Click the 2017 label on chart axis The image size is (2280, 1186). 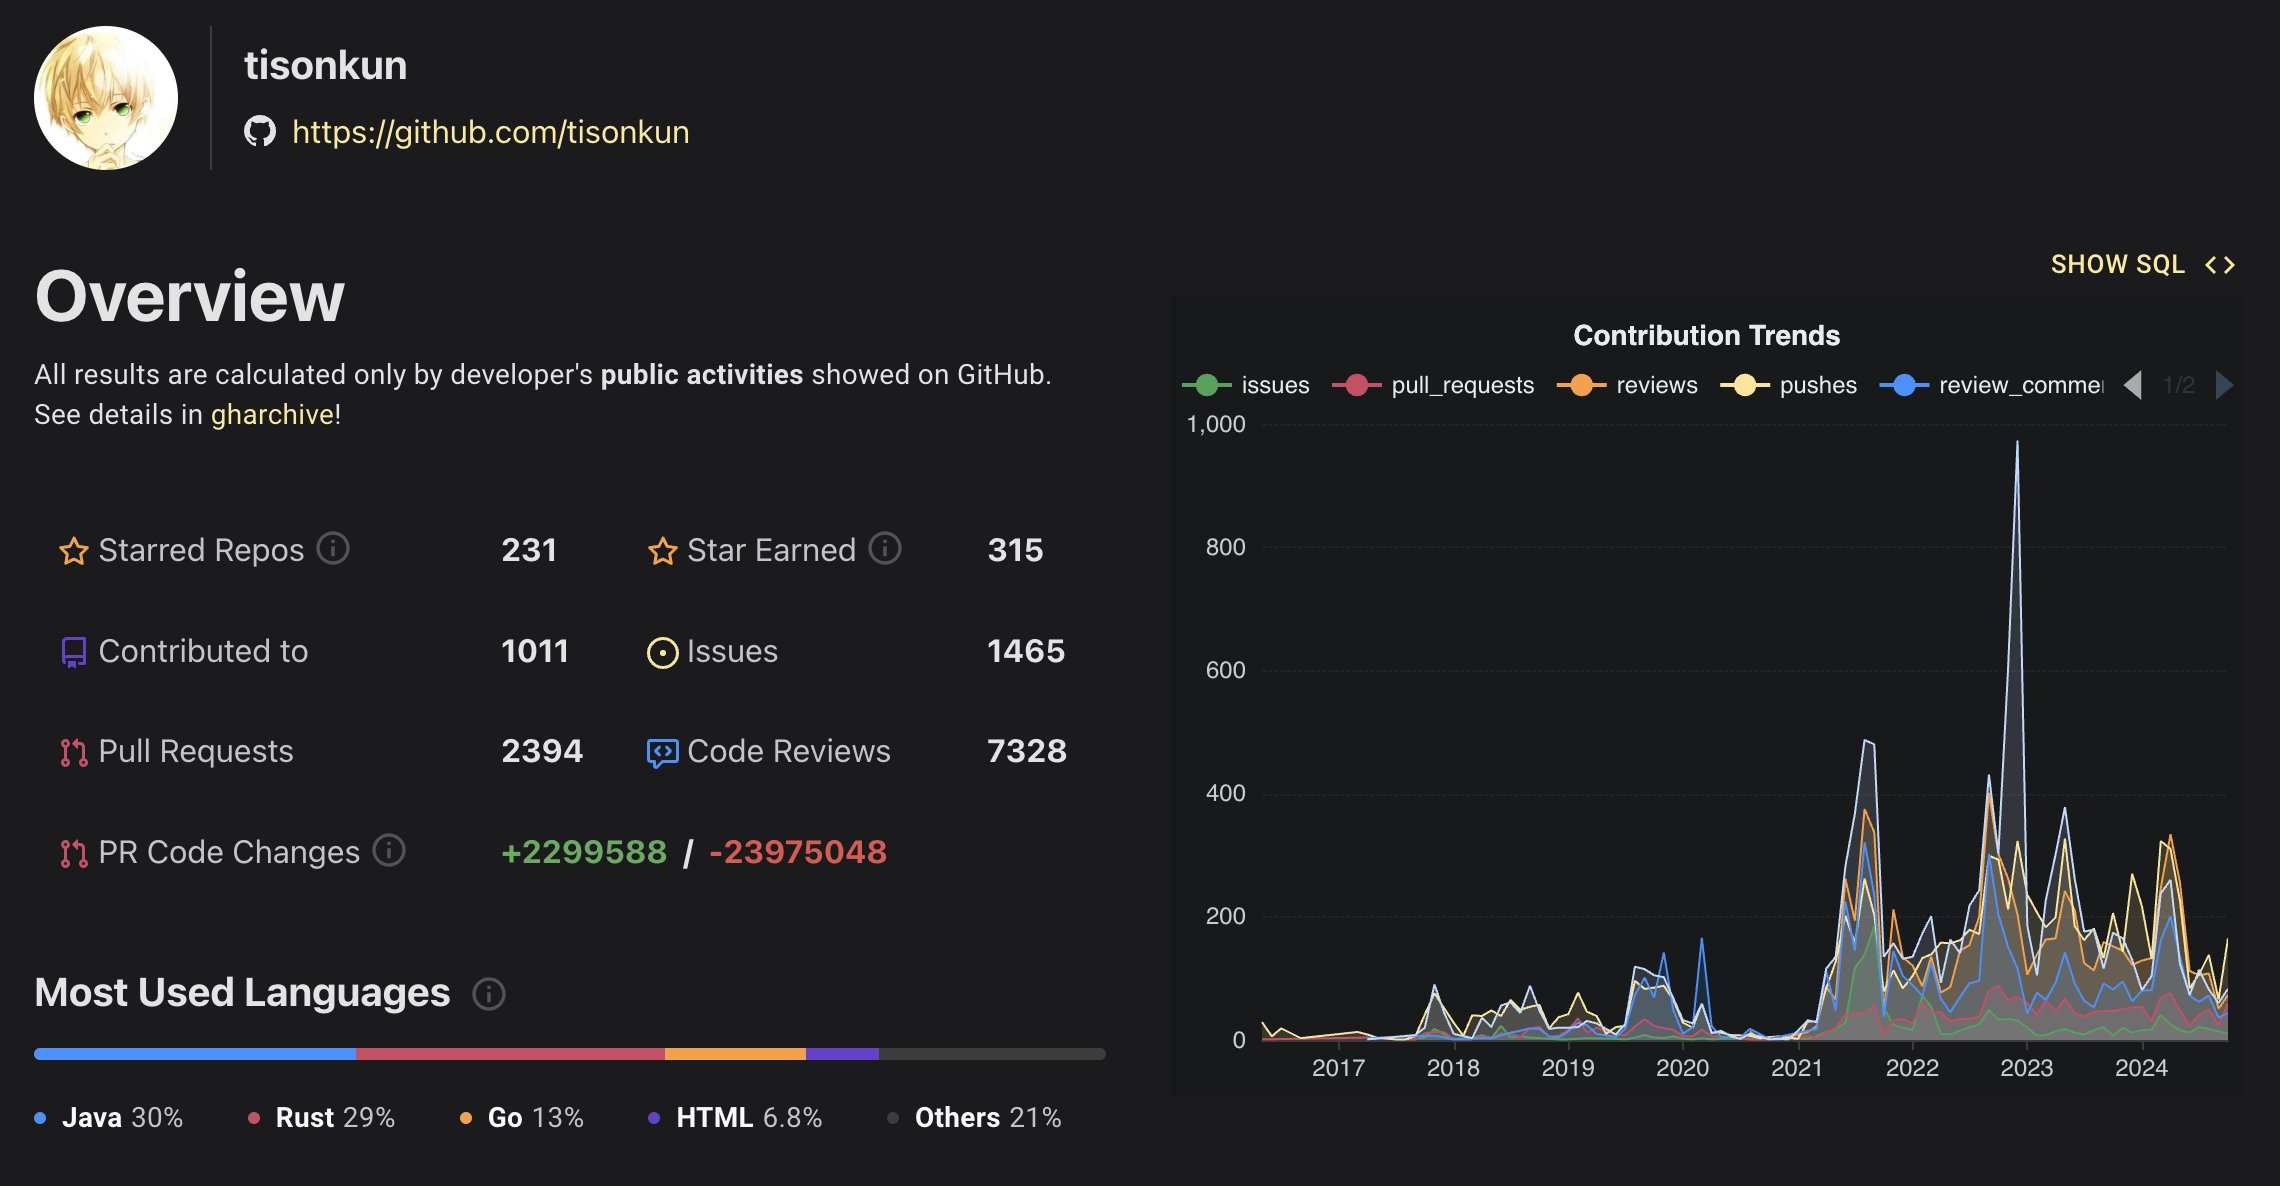coord(1338,1068)
